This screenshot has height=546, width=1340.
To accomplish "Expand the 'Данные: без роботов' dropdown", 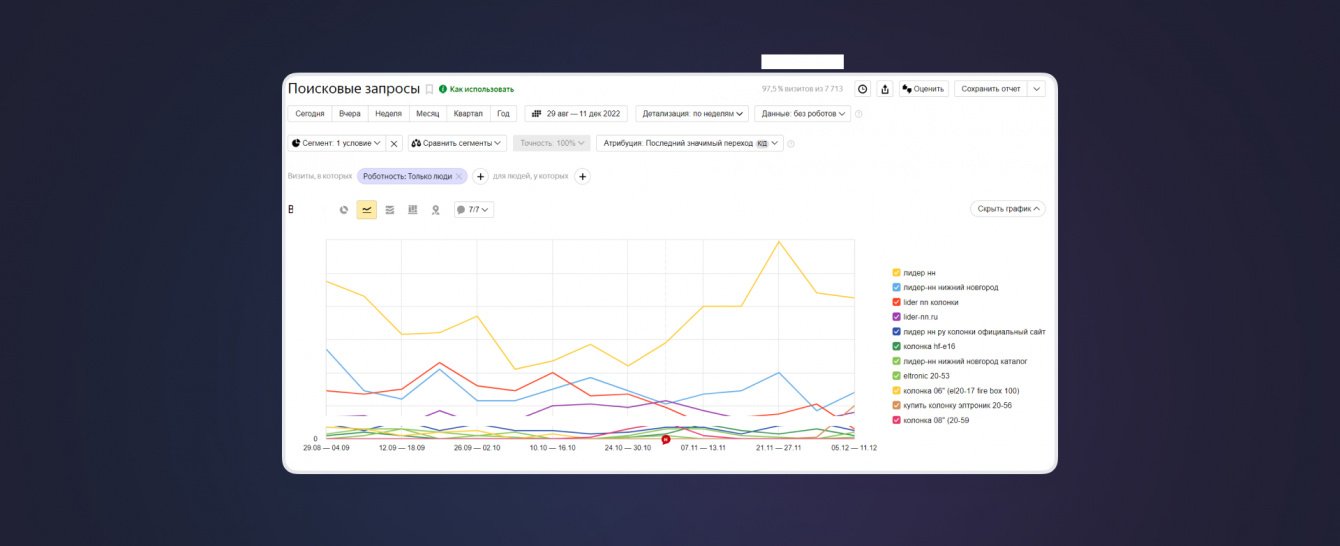I will coord(802,114).
